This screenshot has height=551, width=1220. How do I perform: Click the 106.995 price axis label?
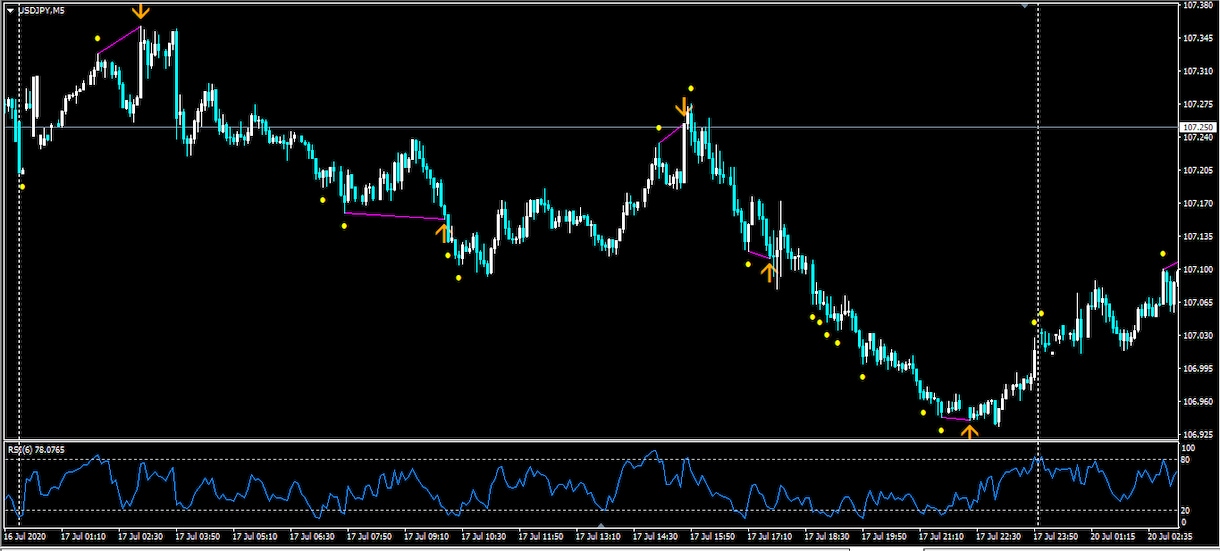click(1197, 368)
